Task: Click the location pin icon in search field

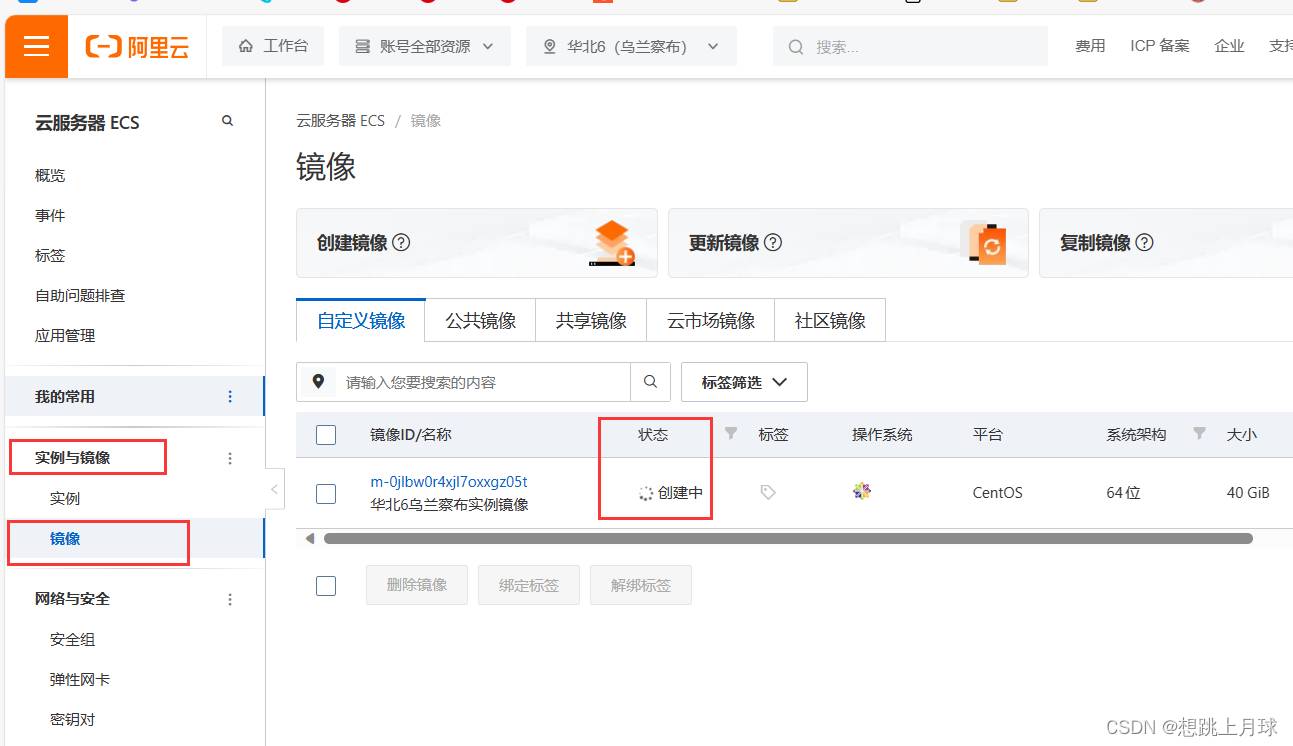Action: pyautogui.click(x=318, y=381)
